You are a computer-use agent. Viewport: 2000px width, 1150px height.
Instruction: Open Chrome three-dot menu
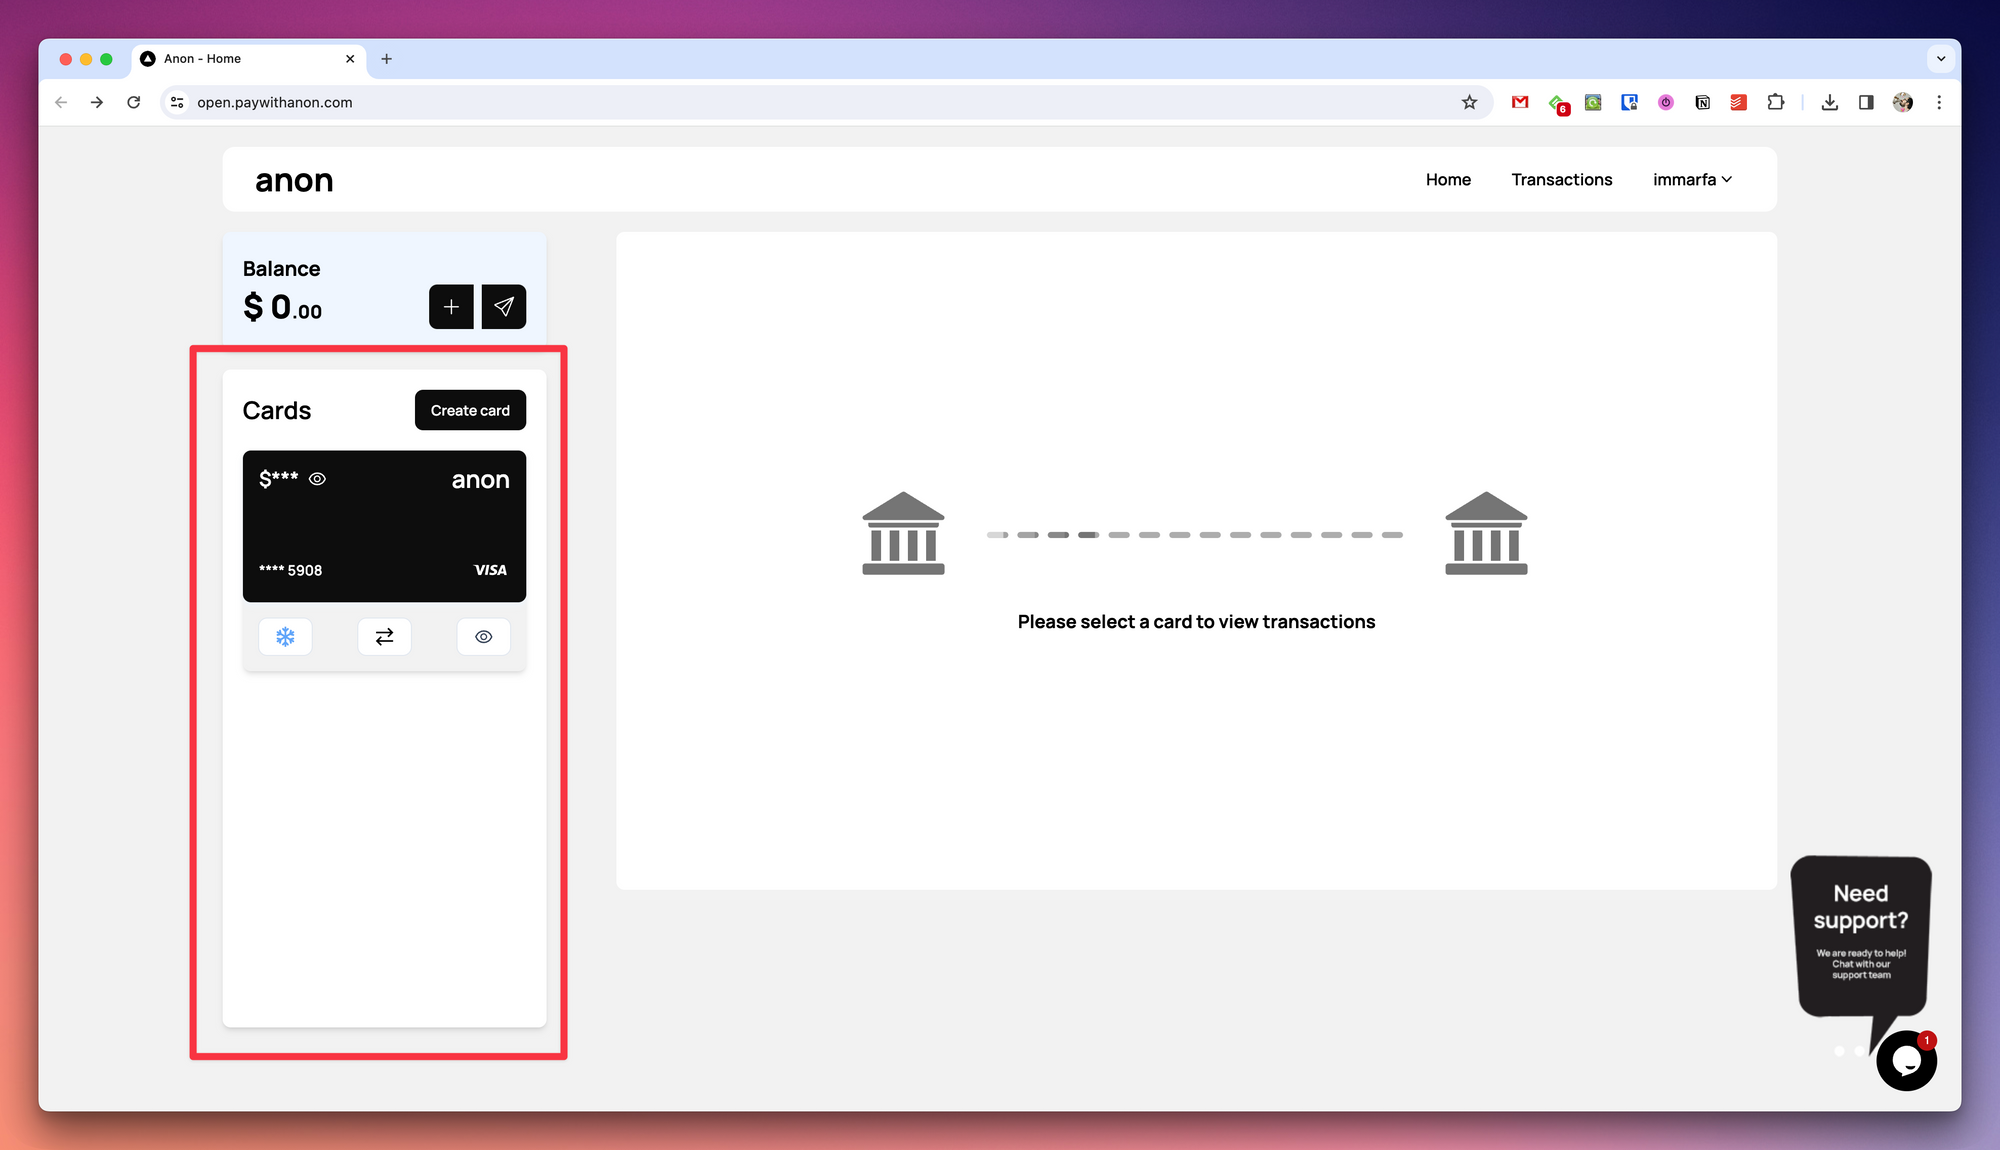coord(1939,102)
